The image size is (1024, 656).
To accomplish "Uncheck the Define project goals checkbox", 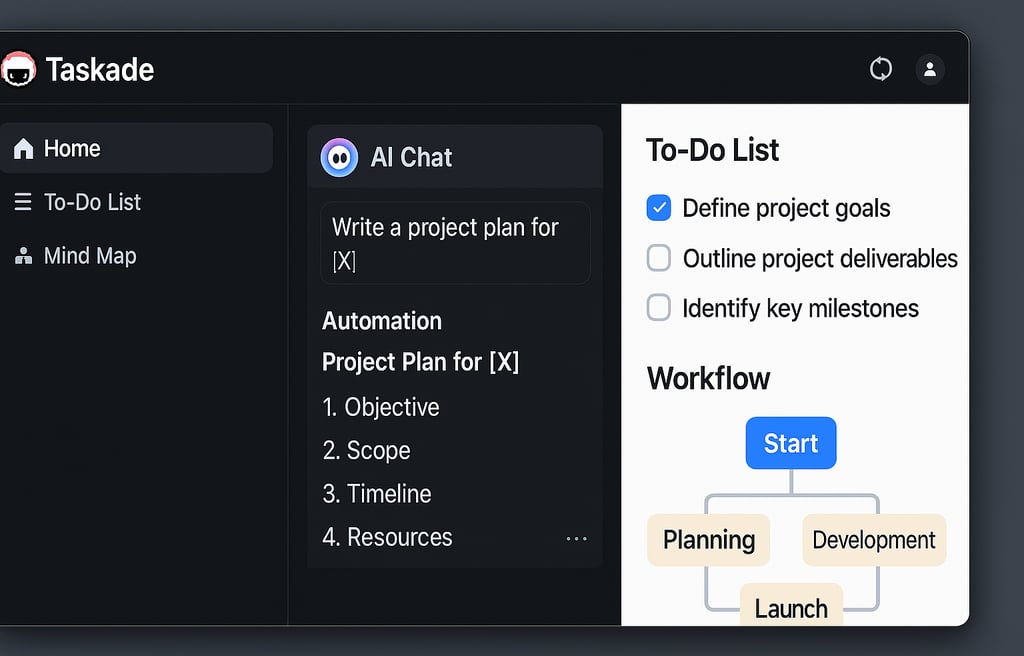I will 658,208.
